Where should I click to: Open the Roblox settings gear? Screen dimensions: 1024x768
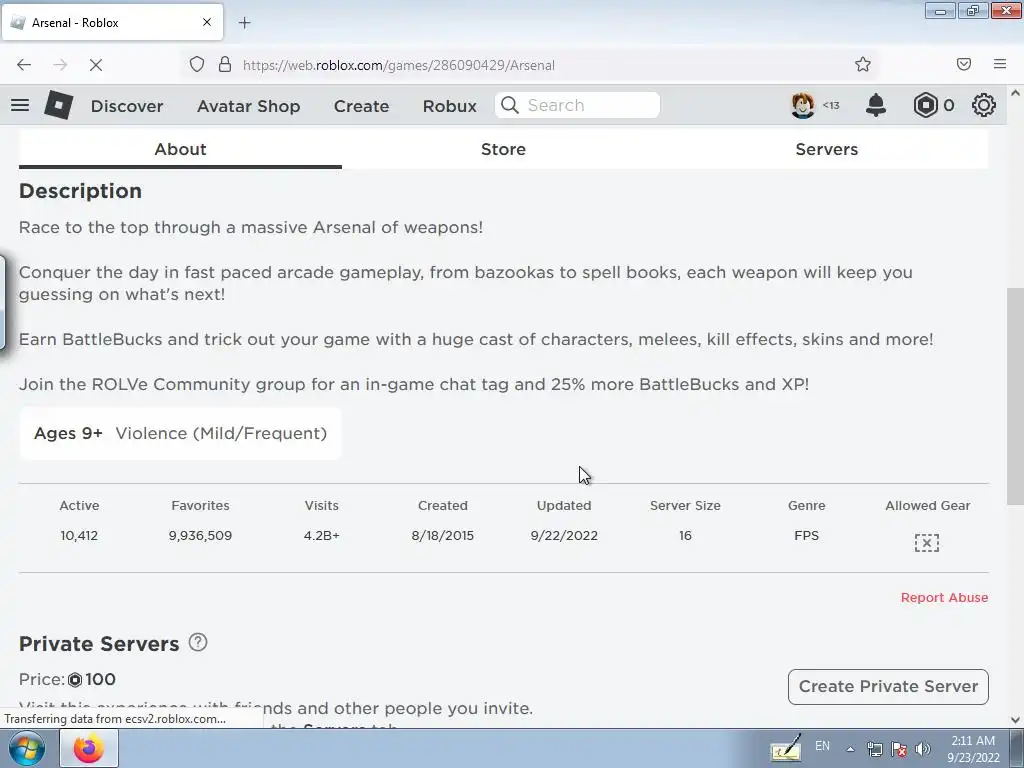coord(984,105)
